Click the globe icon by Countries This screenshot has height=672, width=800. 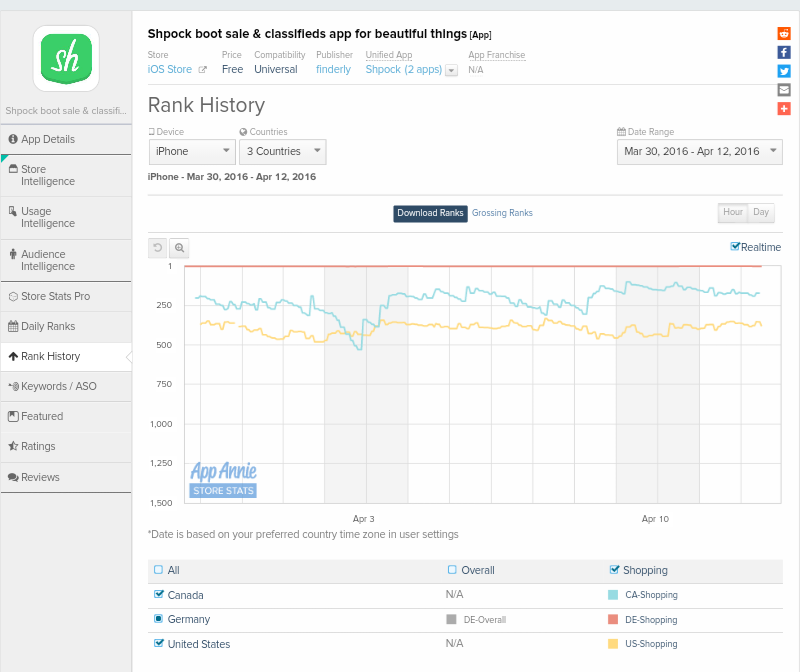tap(243, 132)
